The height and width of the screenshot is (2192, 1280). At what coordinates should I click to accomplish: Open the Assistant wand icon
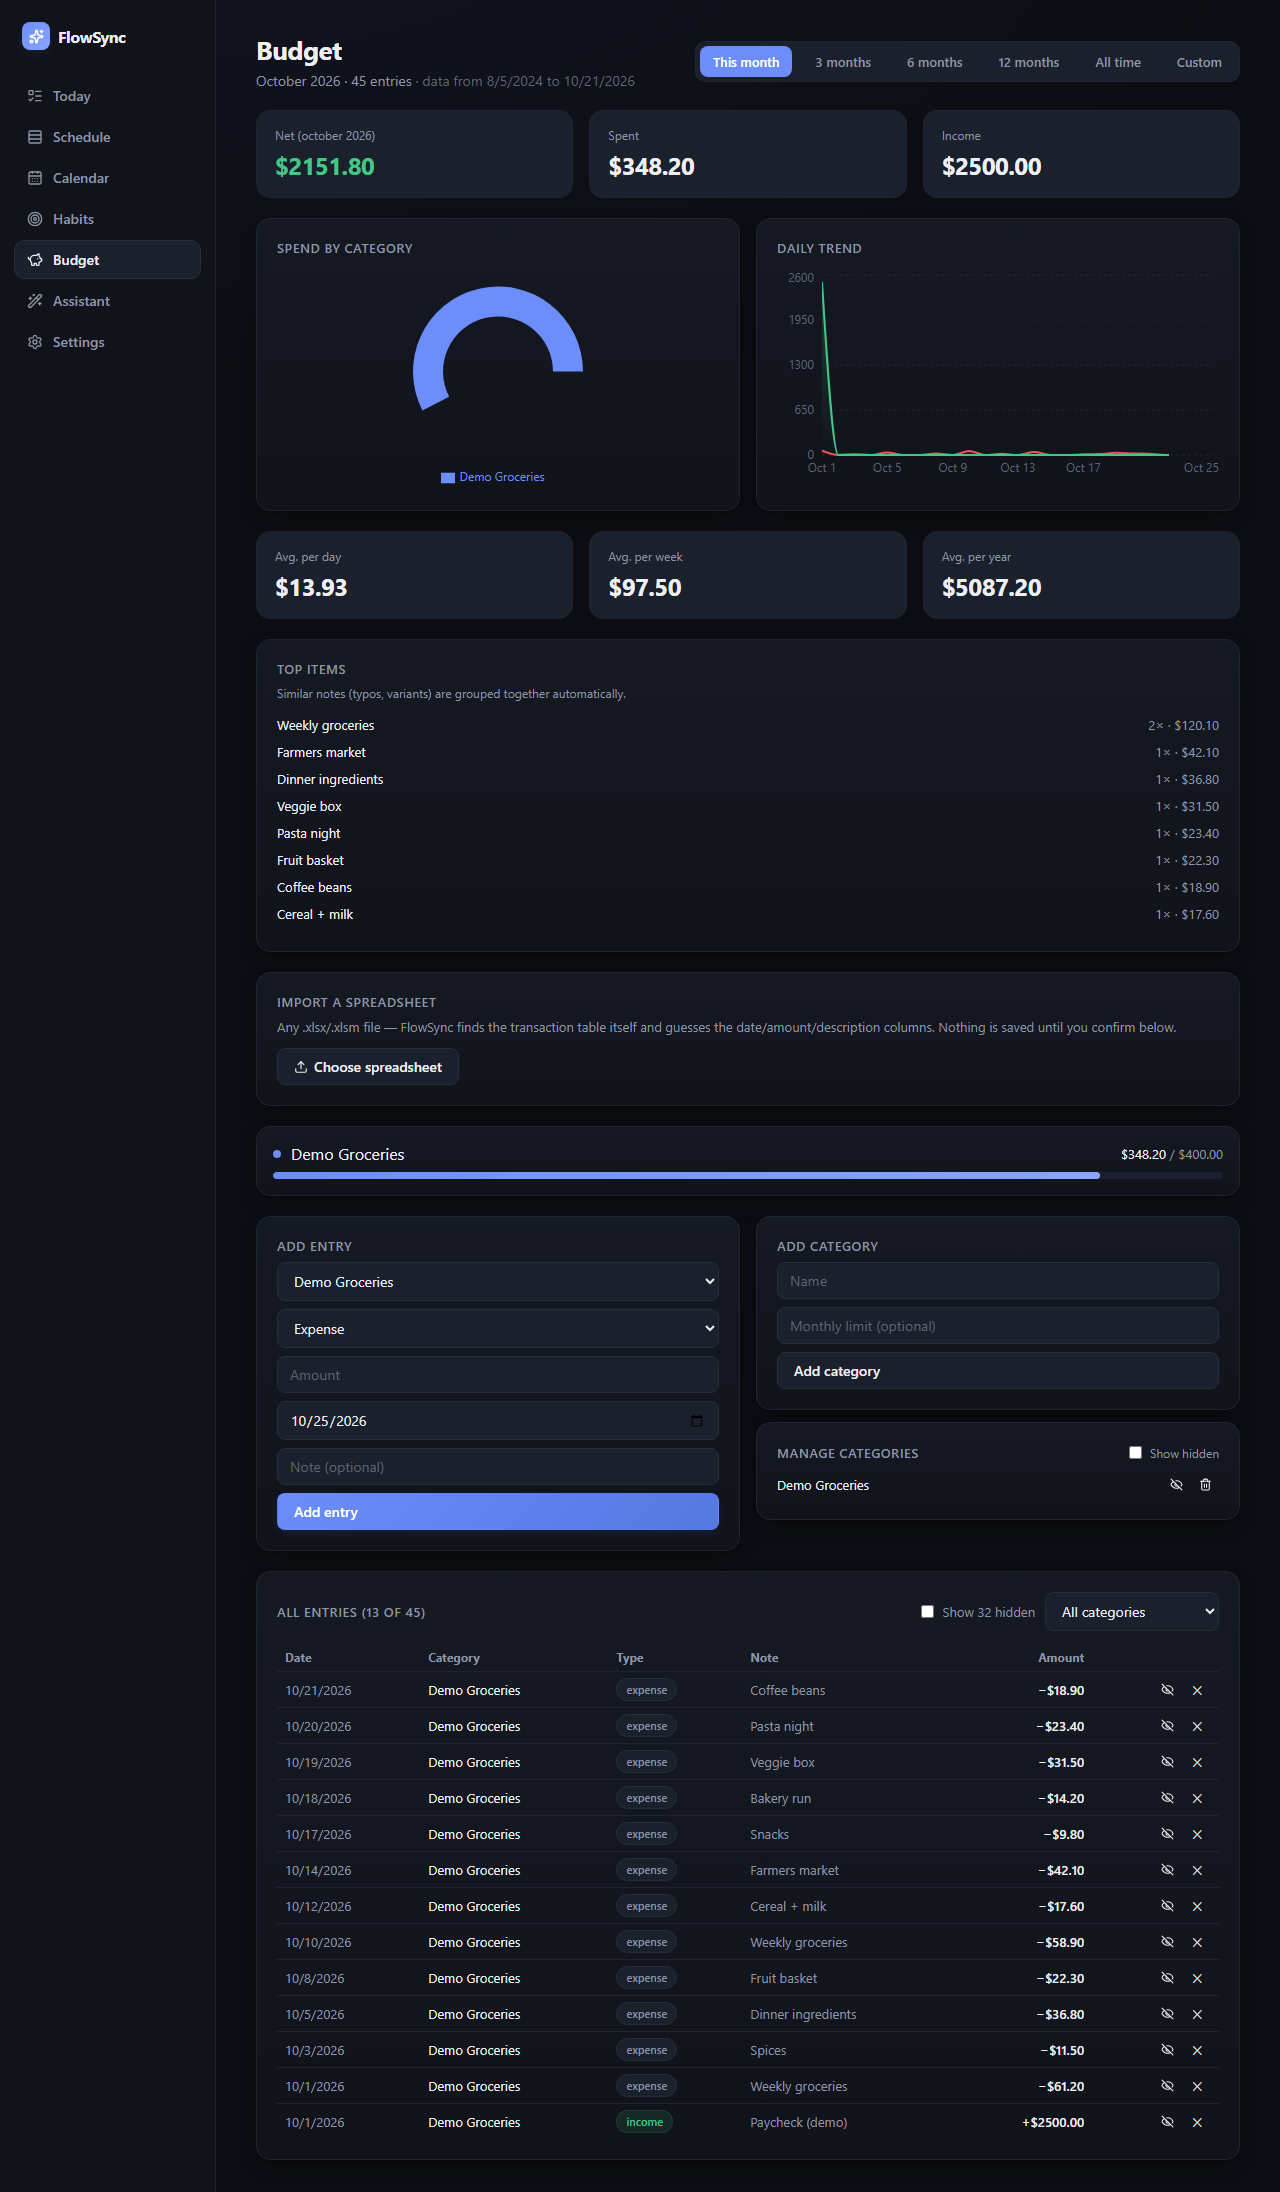(x=35, y=301)
